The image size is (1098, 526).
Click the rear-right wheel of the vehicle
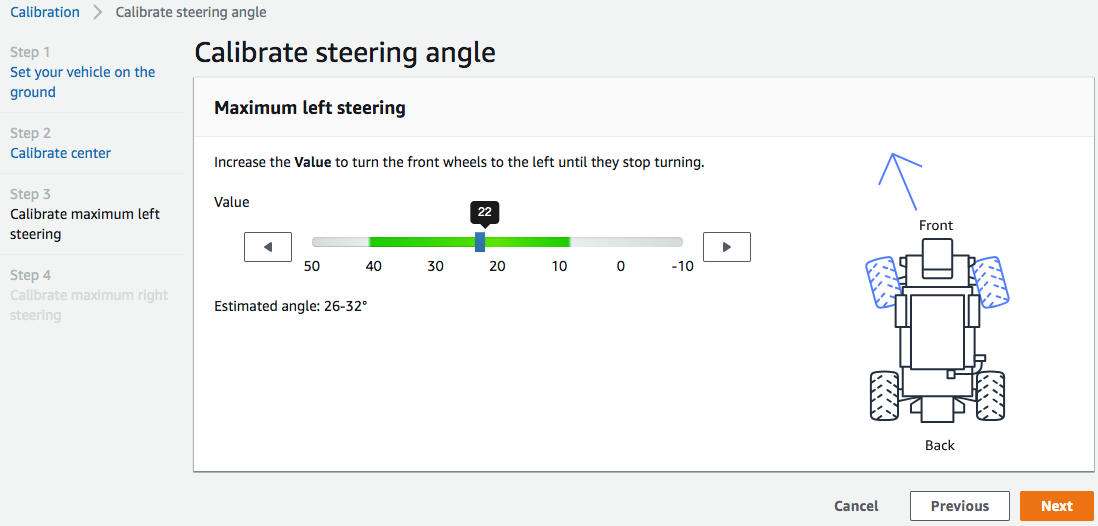point(990,395)
